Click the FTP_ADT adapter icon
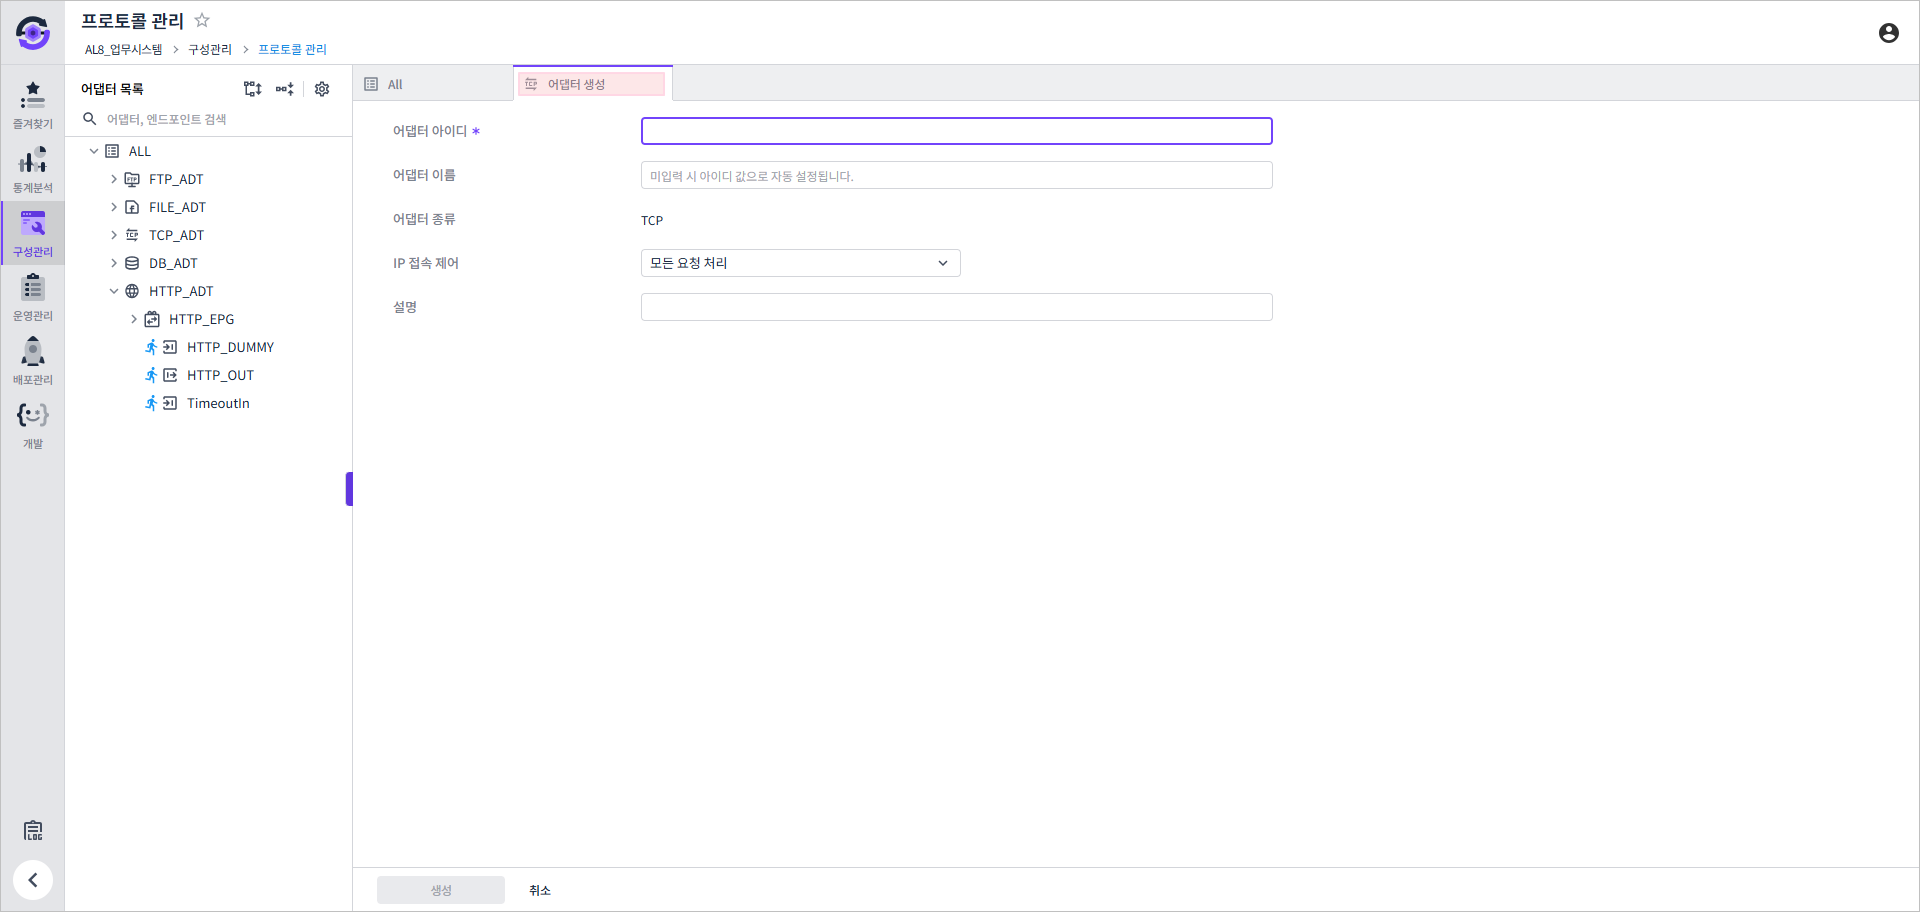The width and height of the screenshot is (1920, 912). [132, 179]
